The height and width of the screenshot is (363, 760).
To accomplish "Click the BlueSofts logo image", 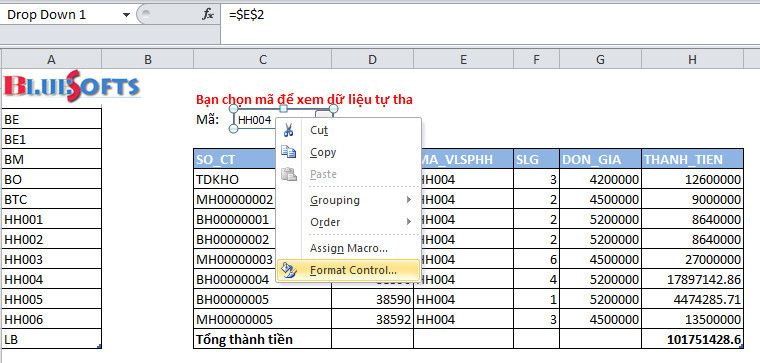I will 72,86.
